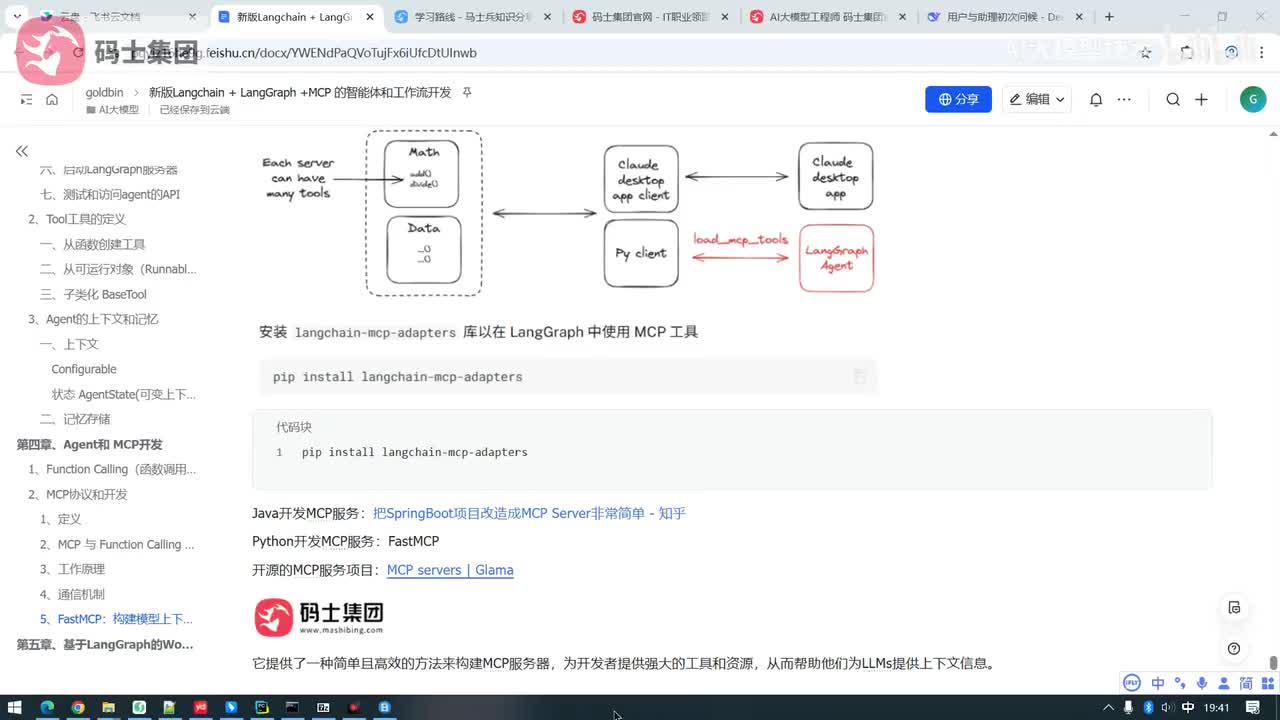Click the taskbar clock showing 19:41

1217,708
